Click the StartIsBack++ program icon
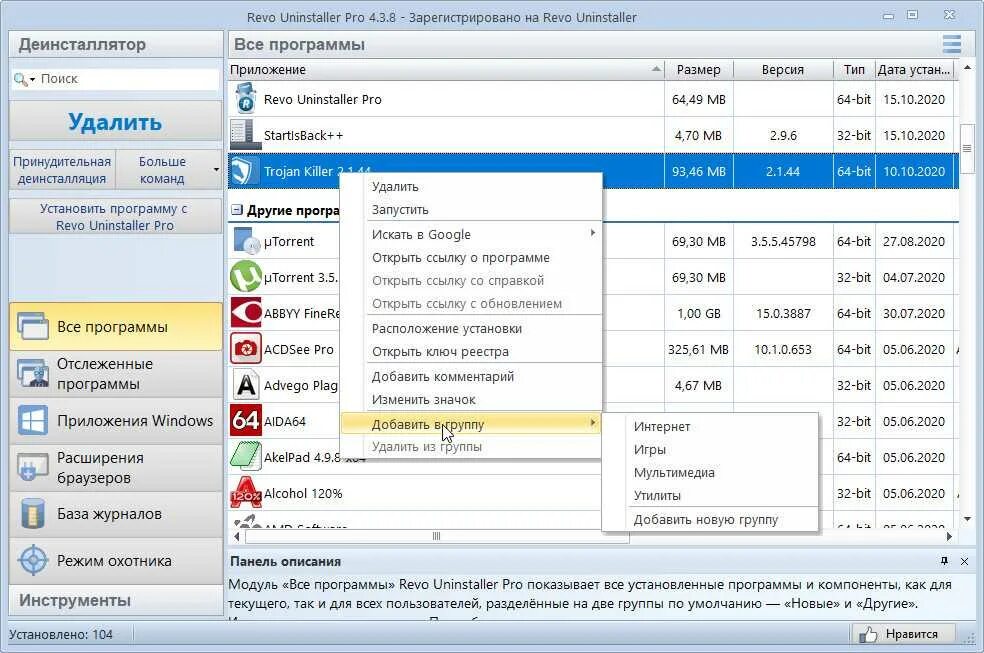 tap(245, 135)
